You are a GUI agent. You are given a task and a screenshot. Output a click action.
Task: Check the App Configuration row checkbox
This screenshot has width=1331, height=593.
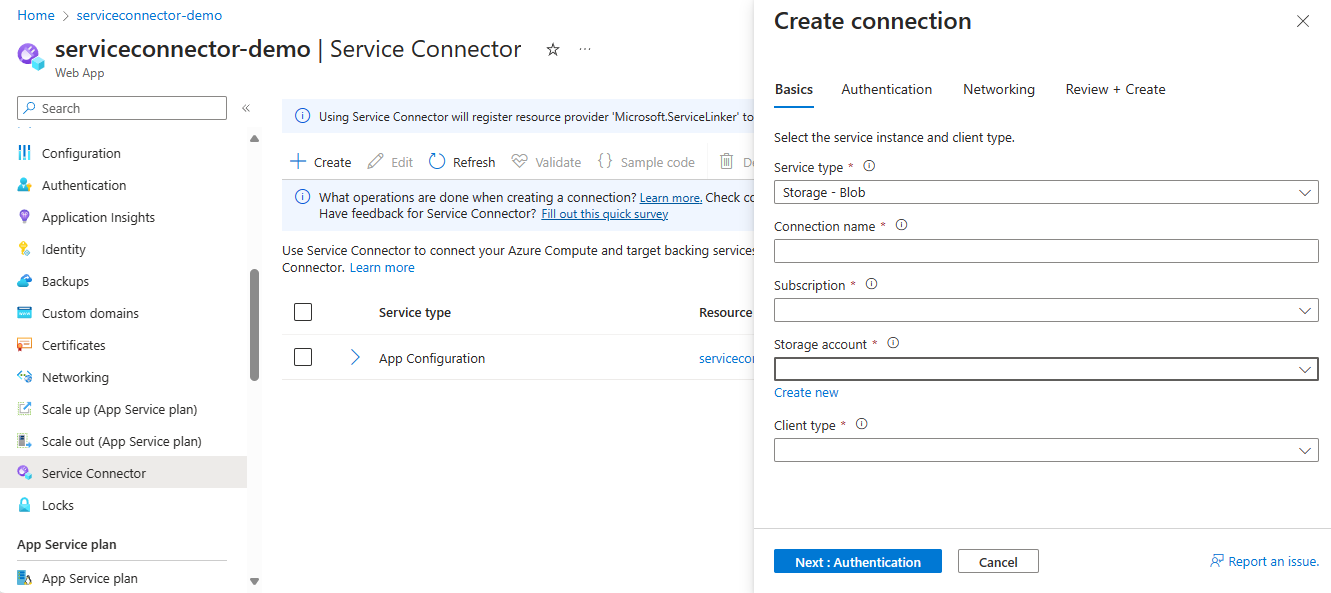coord(303,357)
